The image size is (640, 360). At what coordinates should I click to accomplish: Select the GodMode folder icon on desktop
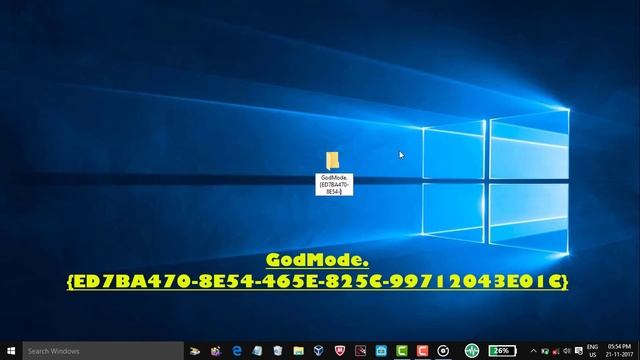(x=333, y=160)
